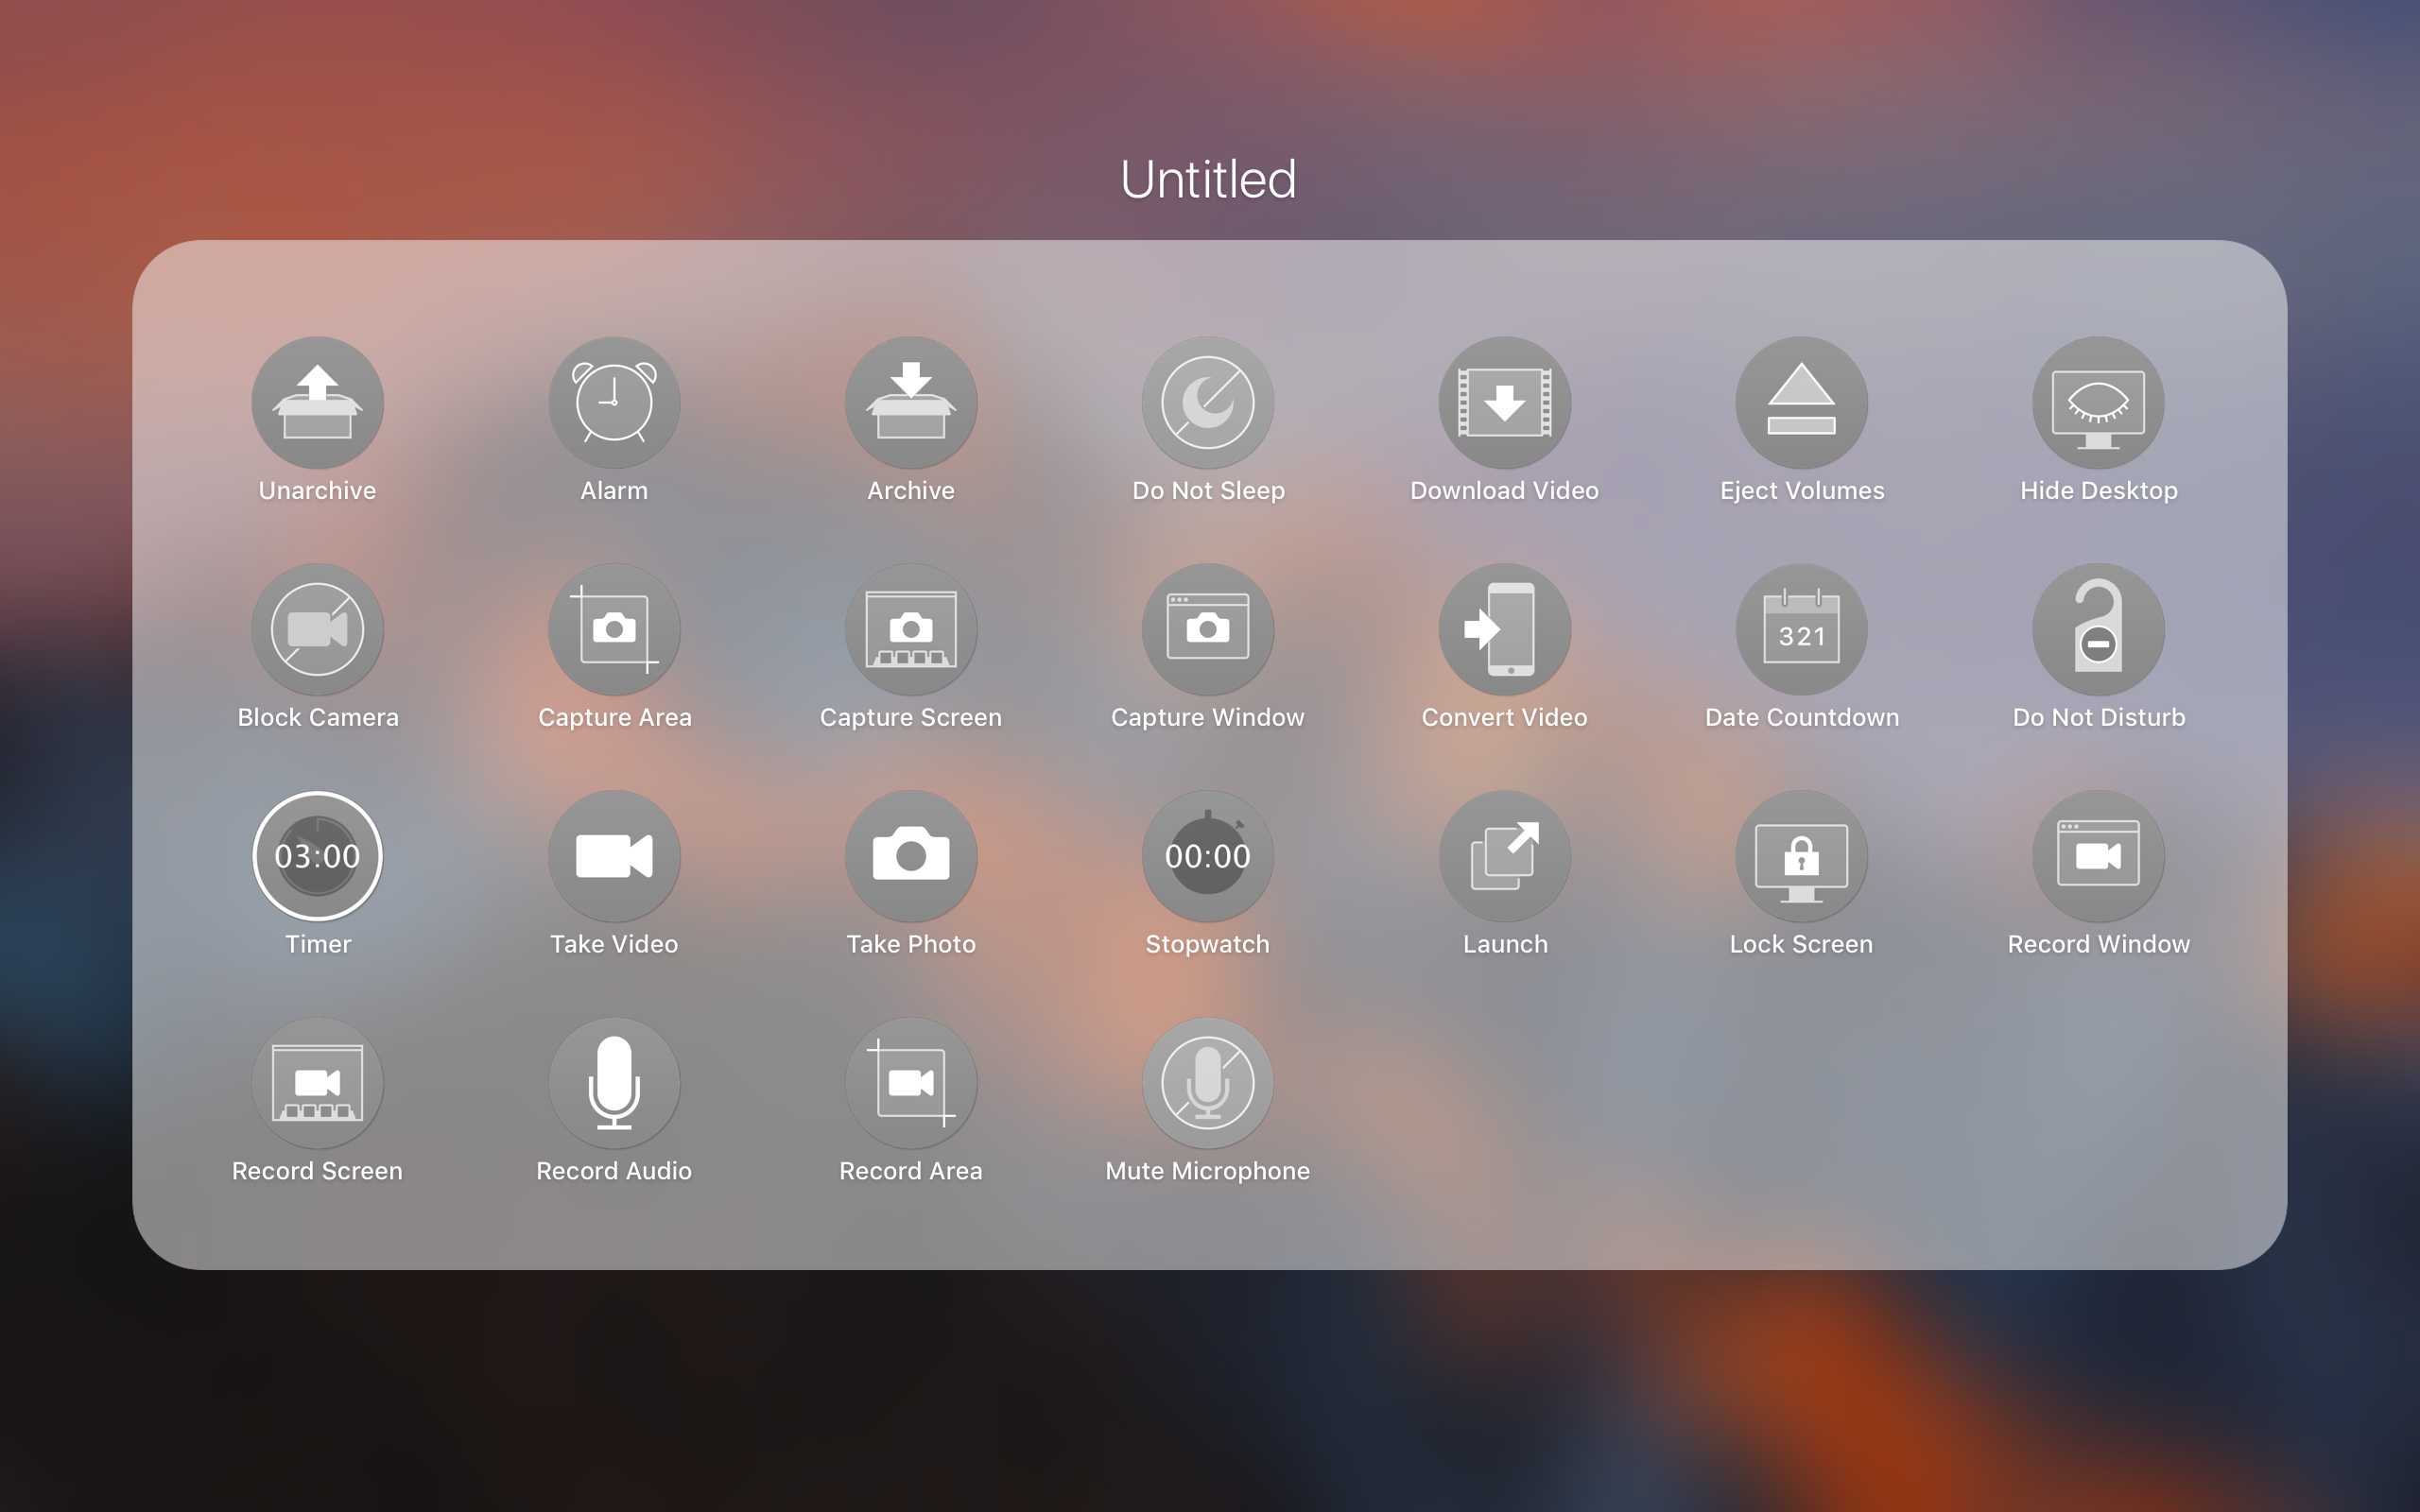The height and width of the screenshot is (1512, 2420).
Task: Click the Untitled folder title
Action: coord(1207,180)
